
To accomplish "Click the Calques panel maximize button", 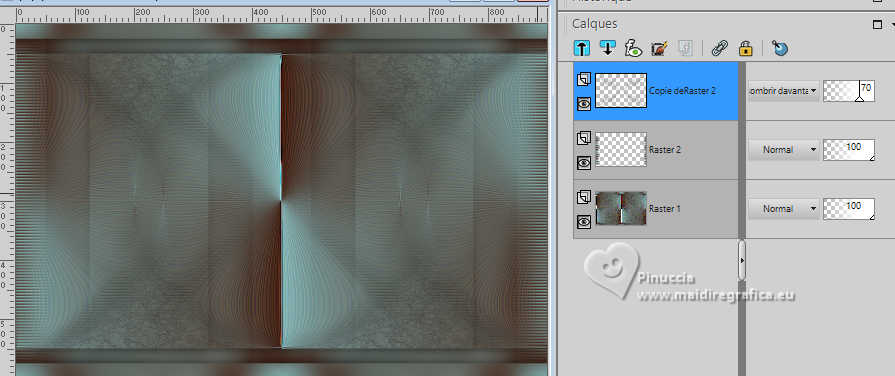I will coord(877,24).
